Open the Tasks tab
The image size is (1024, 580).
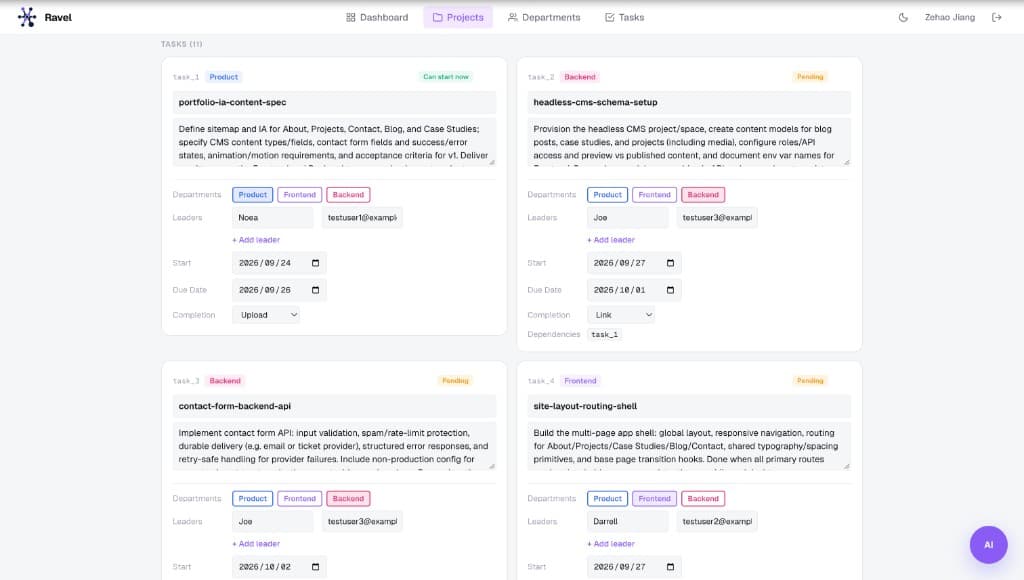624,18
